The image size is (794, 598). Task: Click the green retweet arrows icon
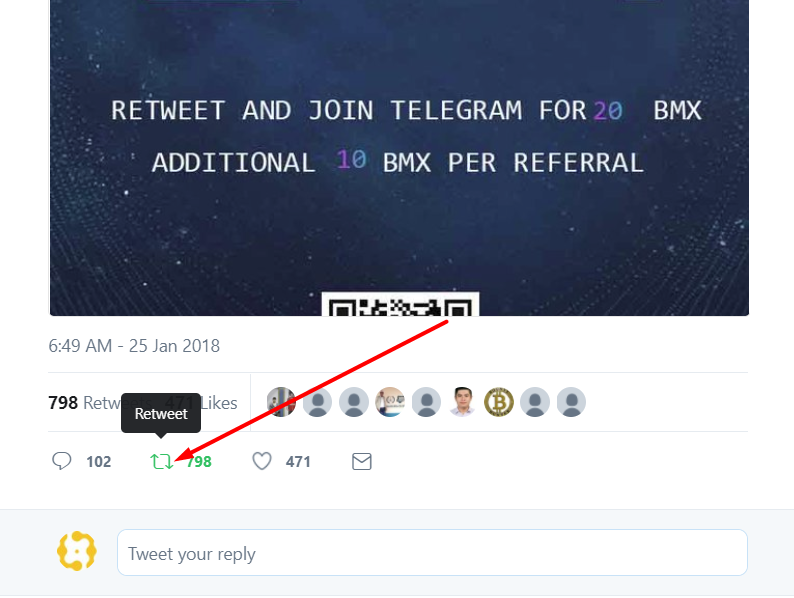tap(162, 461)
